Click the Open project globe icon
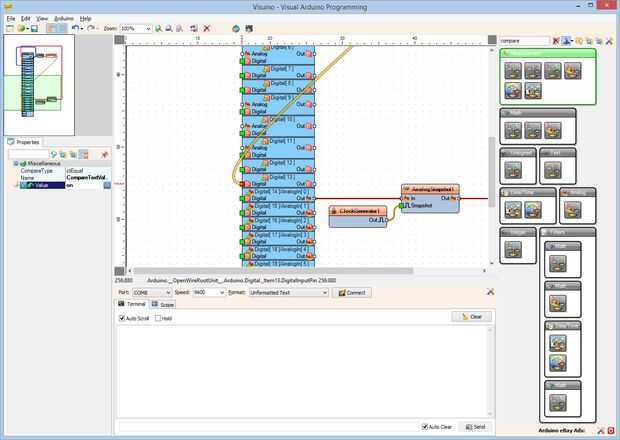The image size is (620, 440). pyautogui.click(x=21, y=28)
